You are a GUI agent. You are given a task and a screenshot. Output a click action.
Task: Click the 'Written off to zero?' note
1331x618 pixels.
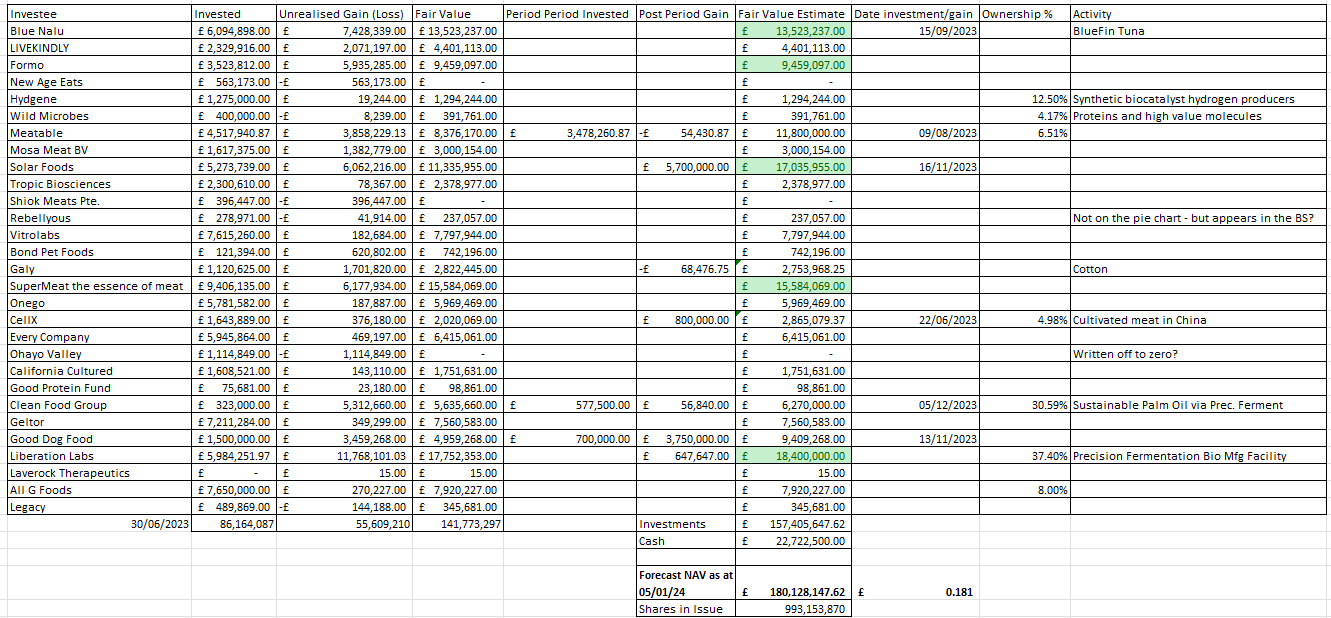pyautogui.click(x=1200, y=354)
